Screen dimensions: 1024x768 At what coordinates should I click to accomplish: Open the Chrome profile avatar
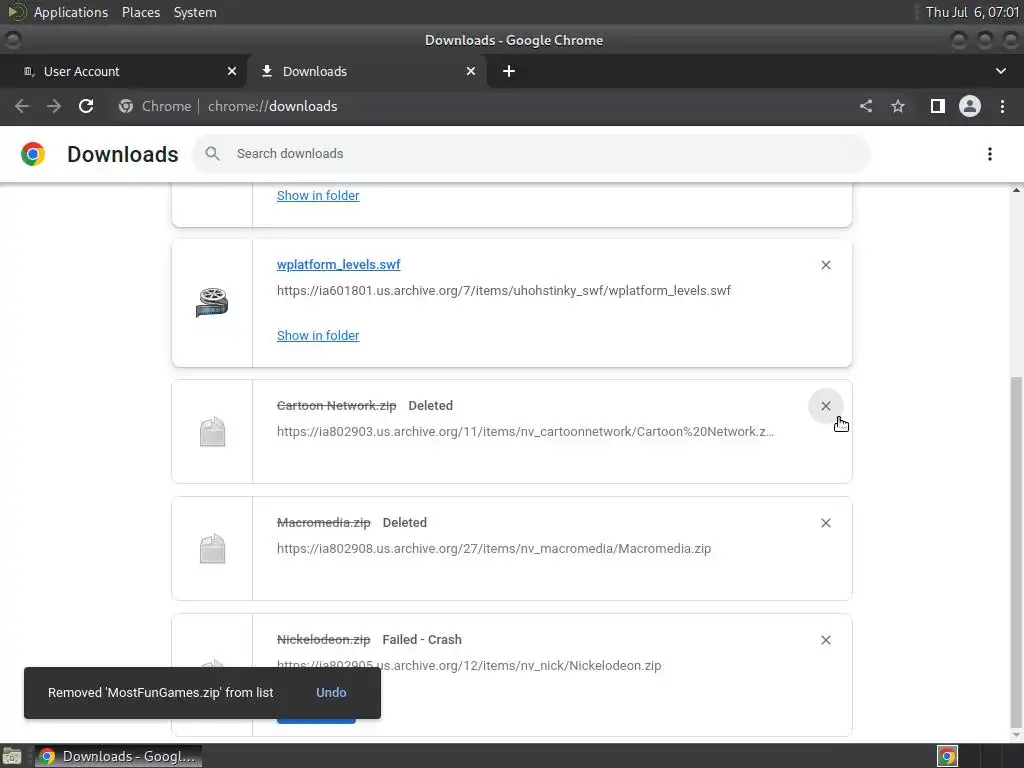point(970,106)
